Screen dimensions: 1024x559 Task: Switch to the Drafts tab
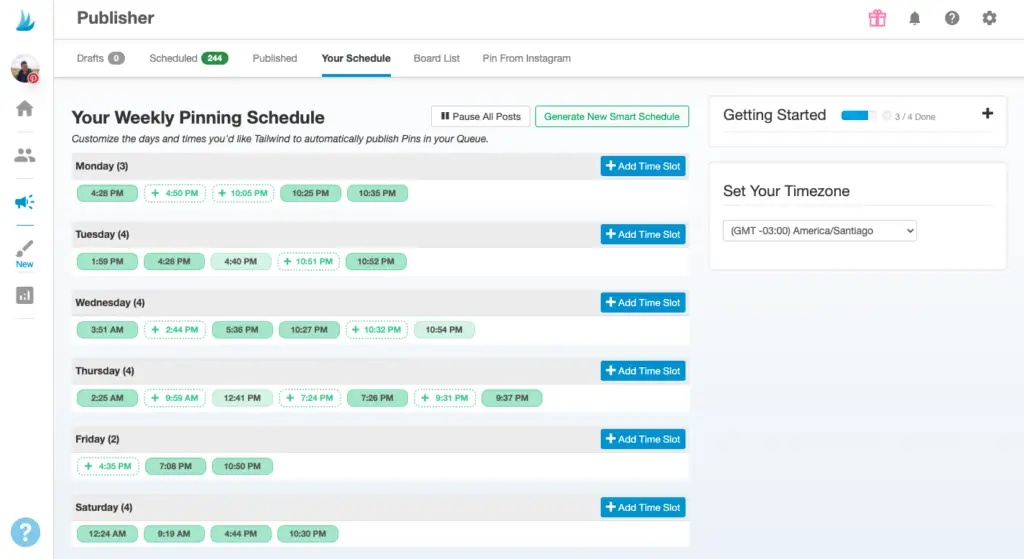[x=100, y=58]
